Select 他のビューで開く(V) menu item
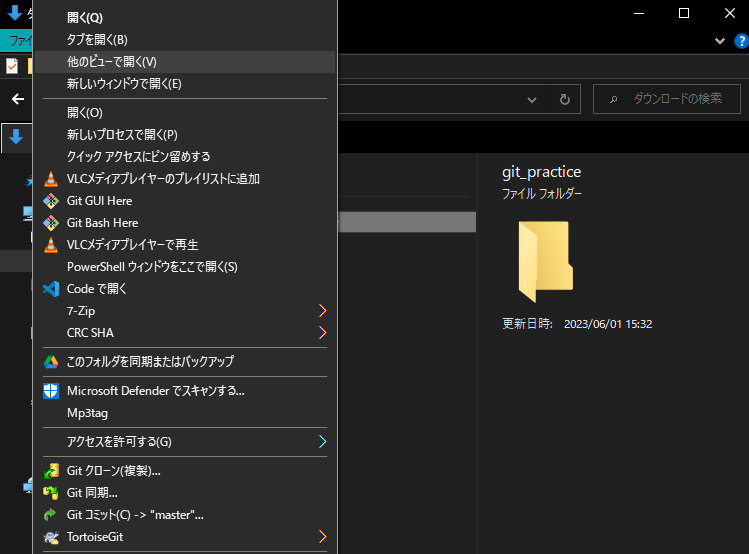 click(x=185, y=62)
